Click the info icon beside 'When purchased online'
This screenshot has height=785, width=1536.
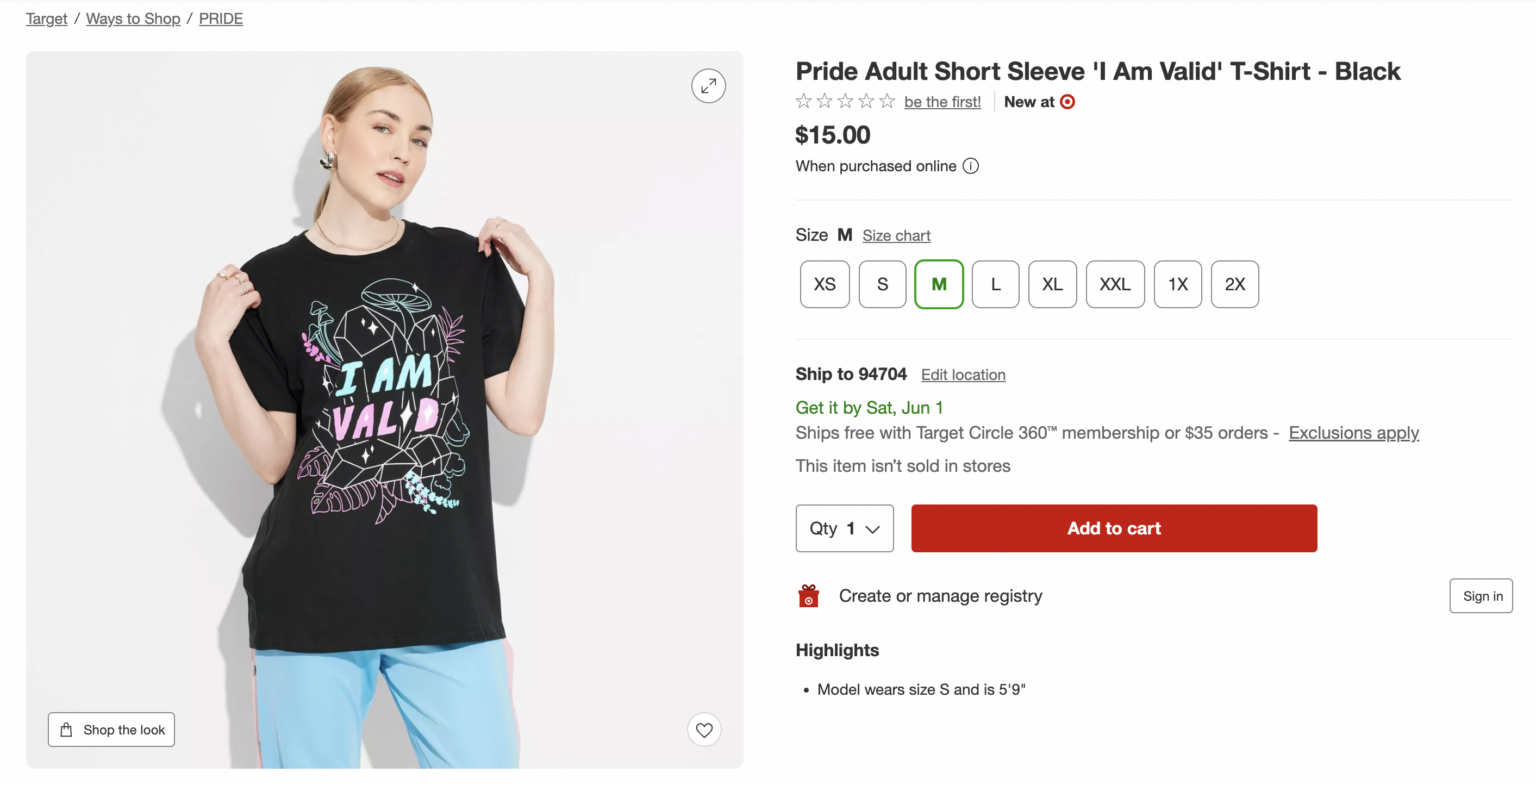click(x=970, y=166)
